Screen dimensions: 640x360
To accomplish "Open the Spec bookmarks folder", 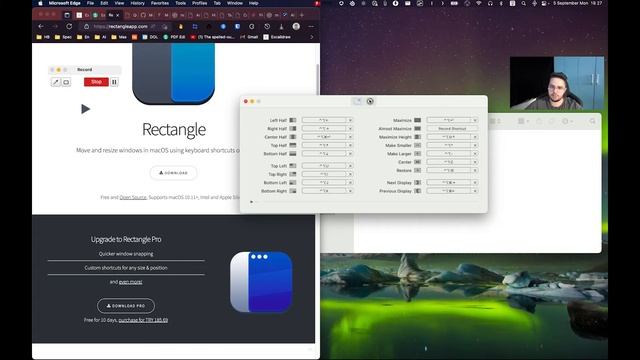I will pyautogui.click(x=63, y=37).
